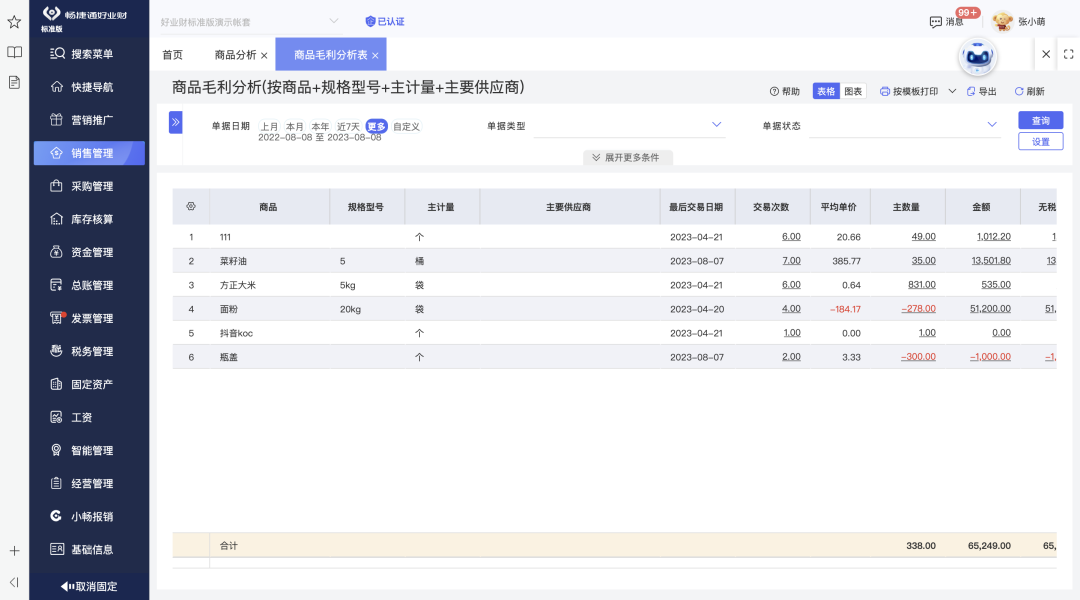Open the robot assistant icon
Viewport: 1080px width, 600px height.
pos(977,57)
